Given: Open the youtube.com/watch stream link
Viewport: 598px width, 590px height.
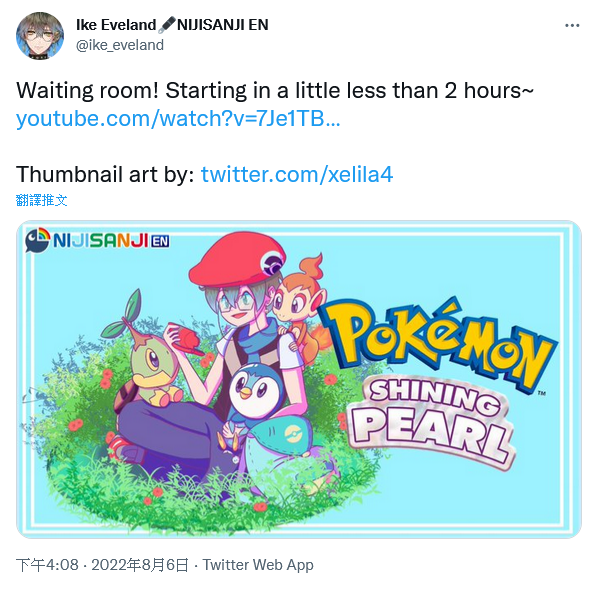Looking at the screenshot, I should coord(178,119).
